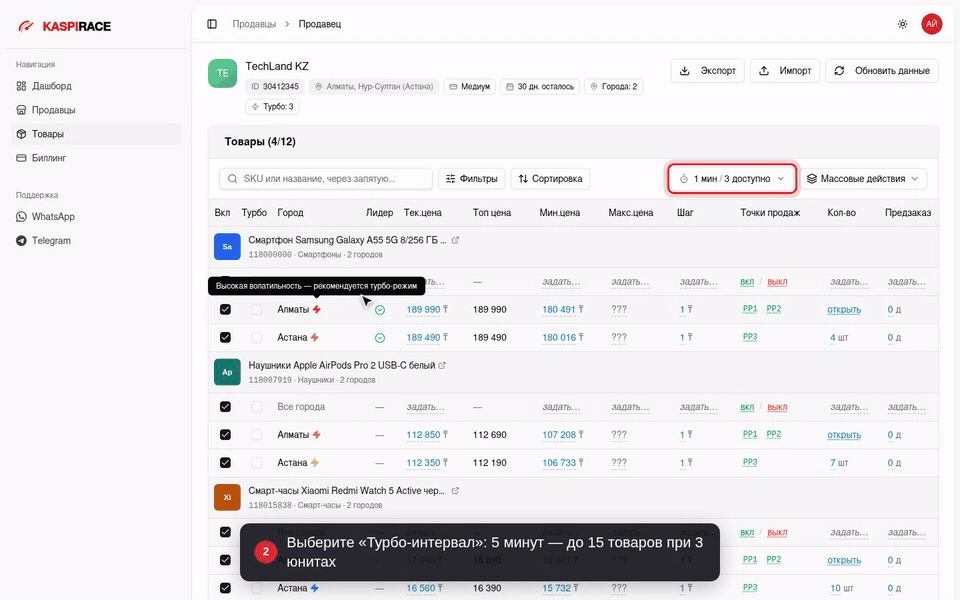Open WhatsApp support in sidebar

[x=53, y=217]
